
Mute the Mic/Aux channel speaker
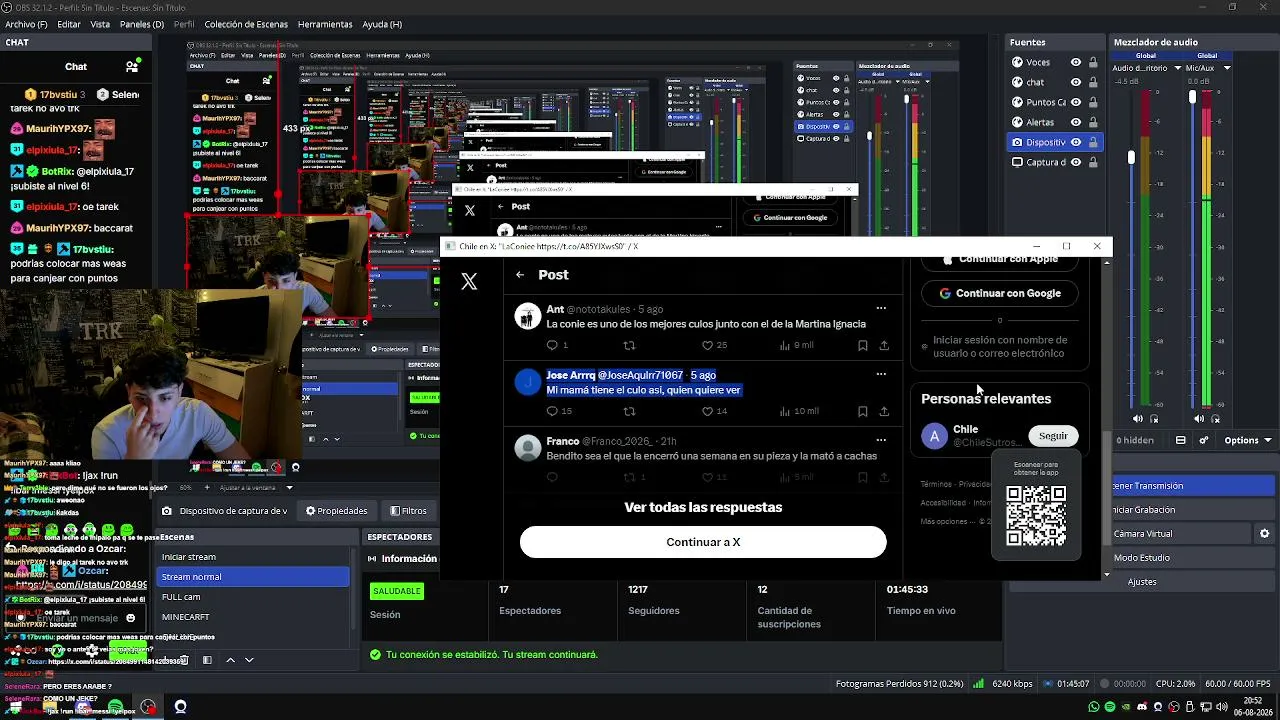(1200, 419)
